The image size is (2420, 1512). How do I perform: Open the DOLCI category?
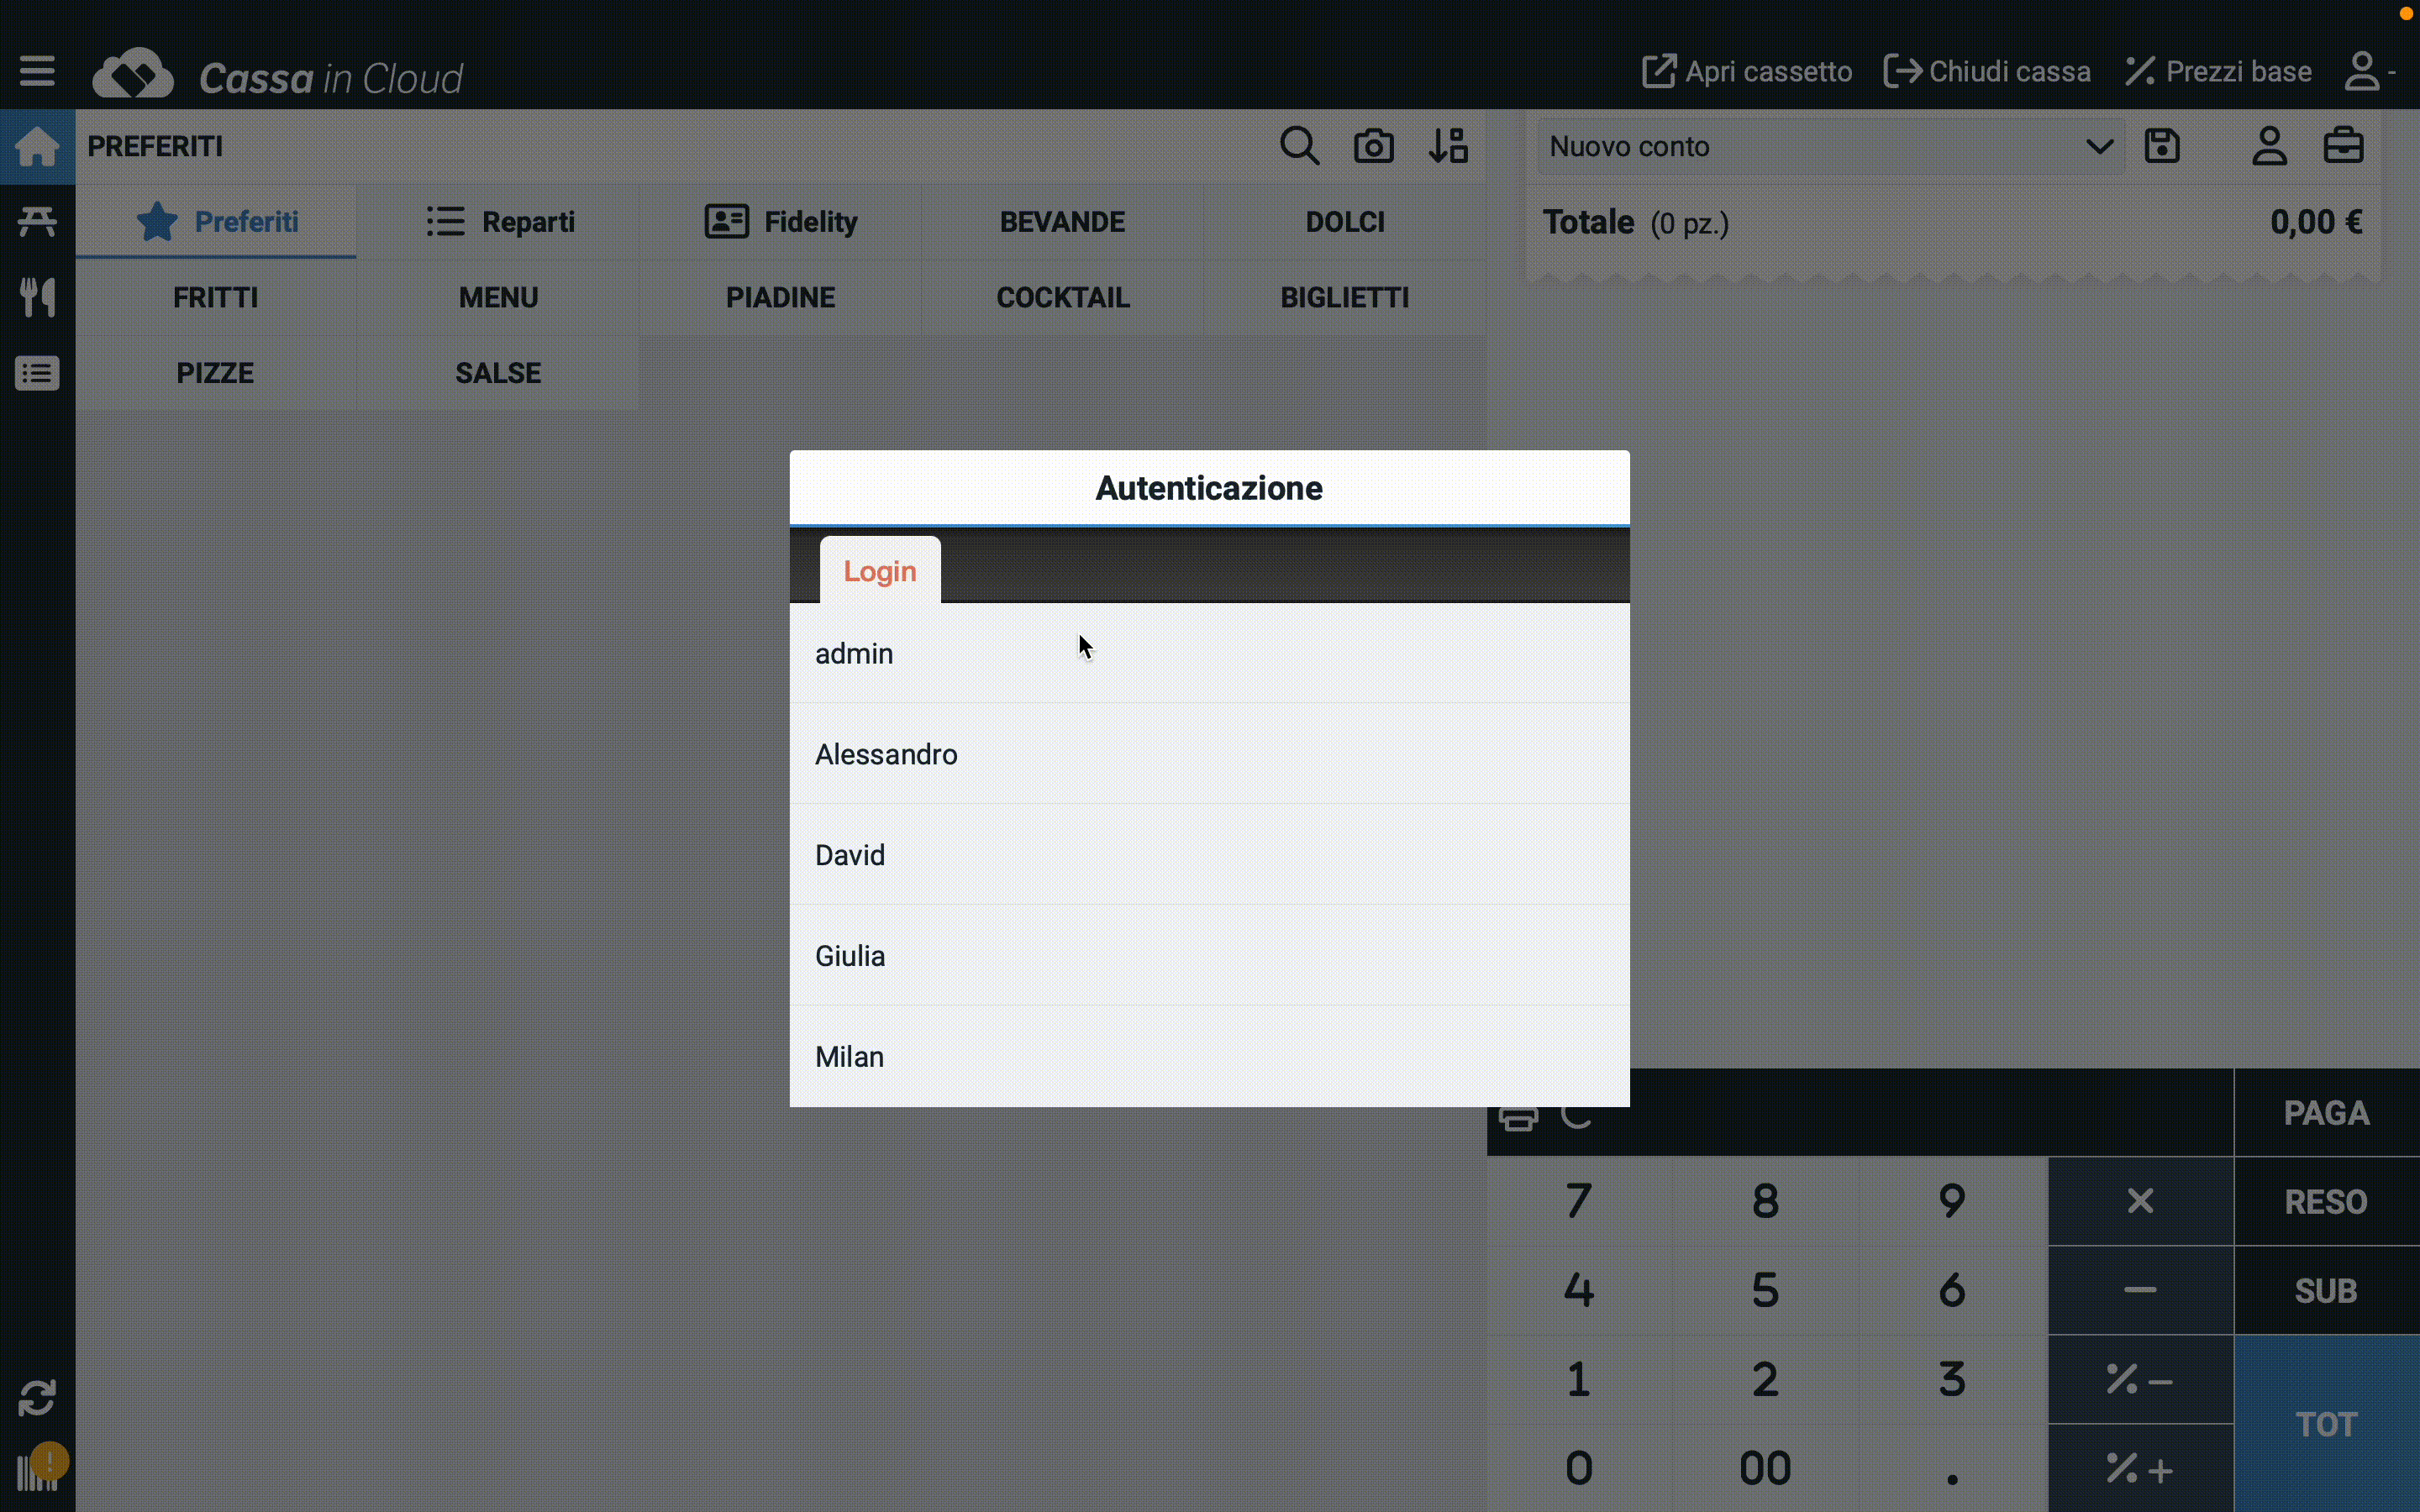tap(1345, 221)
